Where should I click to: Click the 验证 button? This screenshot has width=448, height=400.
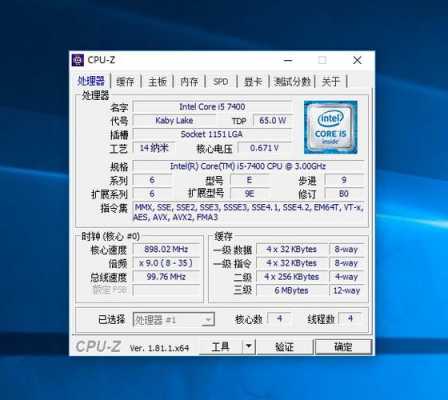pyautogui.click(x=284, y=347)
